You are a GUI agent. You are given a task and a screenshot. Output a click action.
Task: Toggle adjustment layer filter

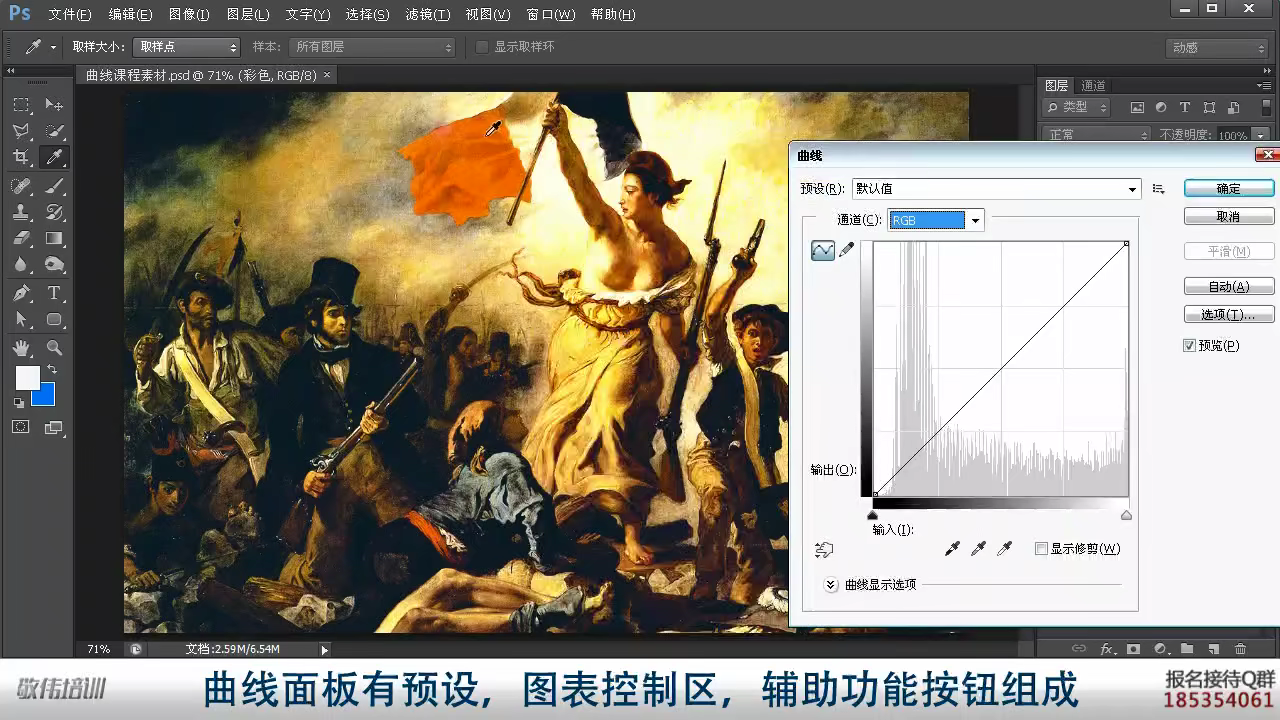tap(1161, 107)
